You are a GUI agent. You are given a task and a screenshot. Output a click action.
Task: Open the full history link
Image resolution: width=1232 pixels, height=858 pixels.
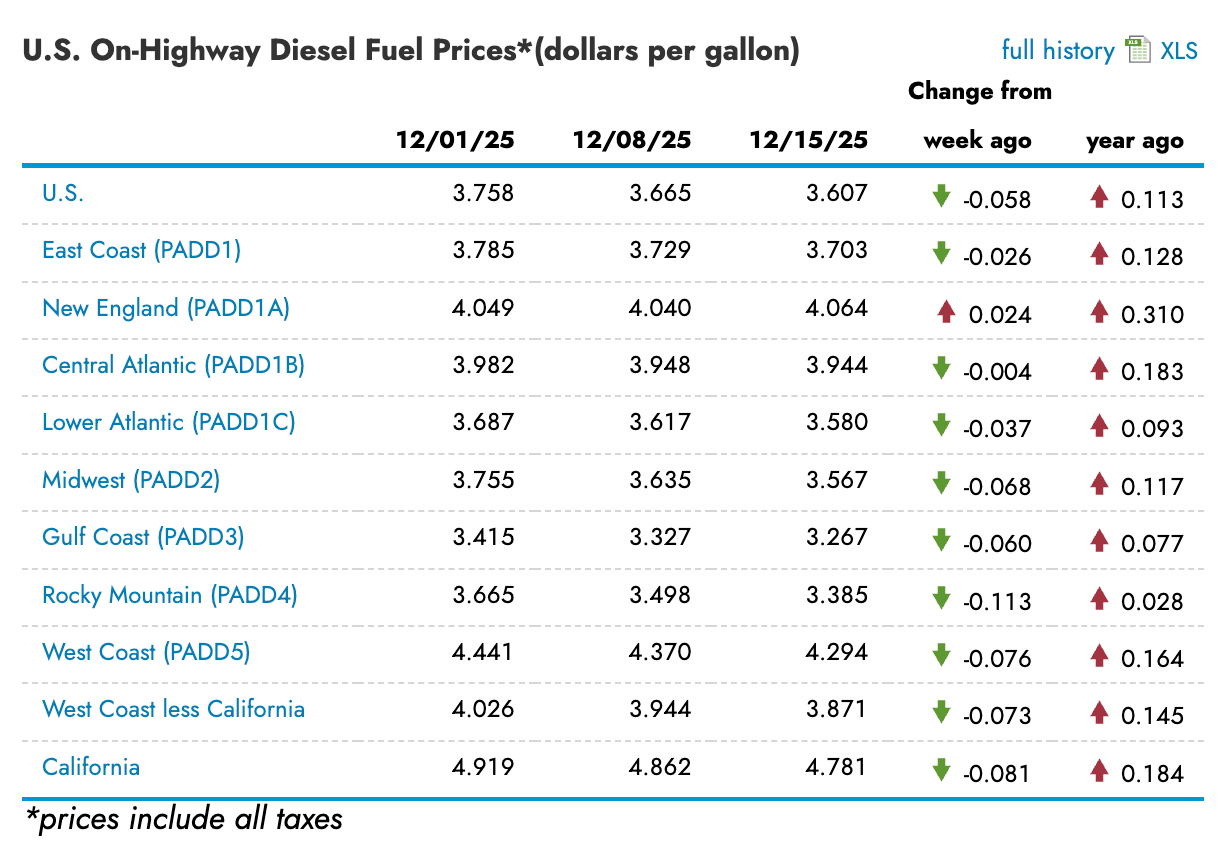click(1058, 51)
